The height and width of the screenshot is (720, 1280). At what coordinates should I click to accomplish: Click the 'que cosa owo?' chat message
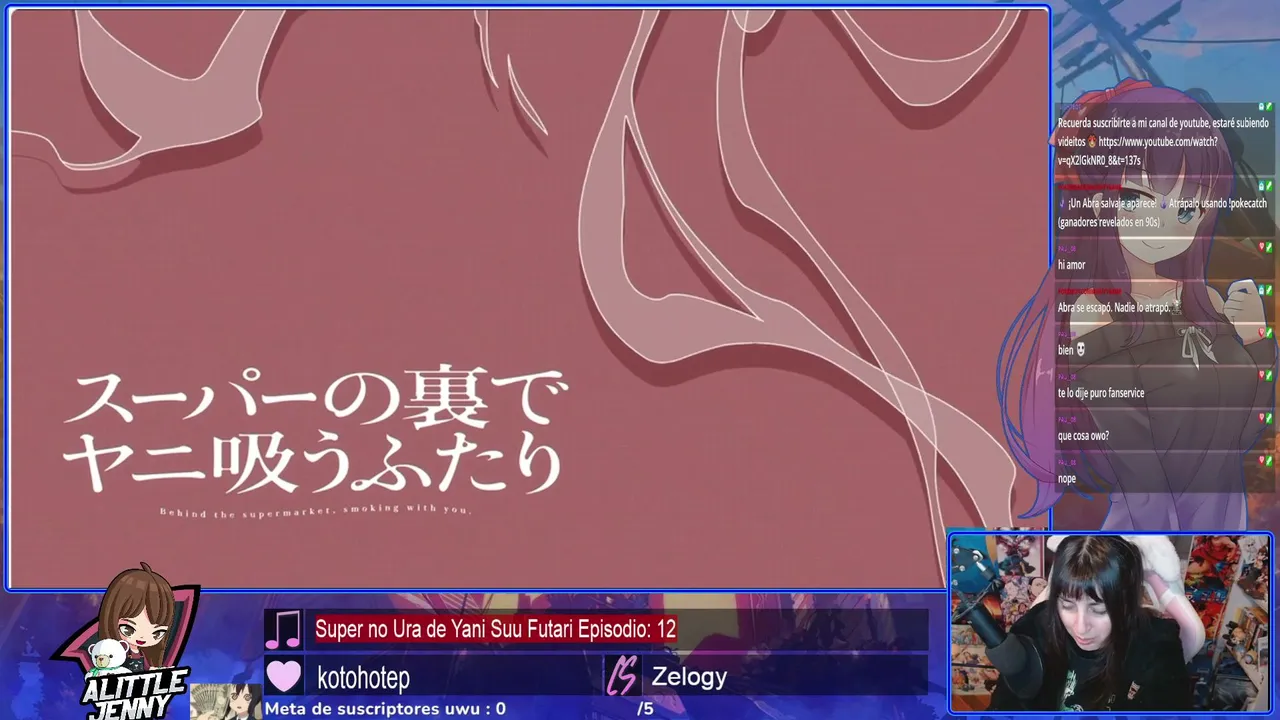pos(1083,436)
